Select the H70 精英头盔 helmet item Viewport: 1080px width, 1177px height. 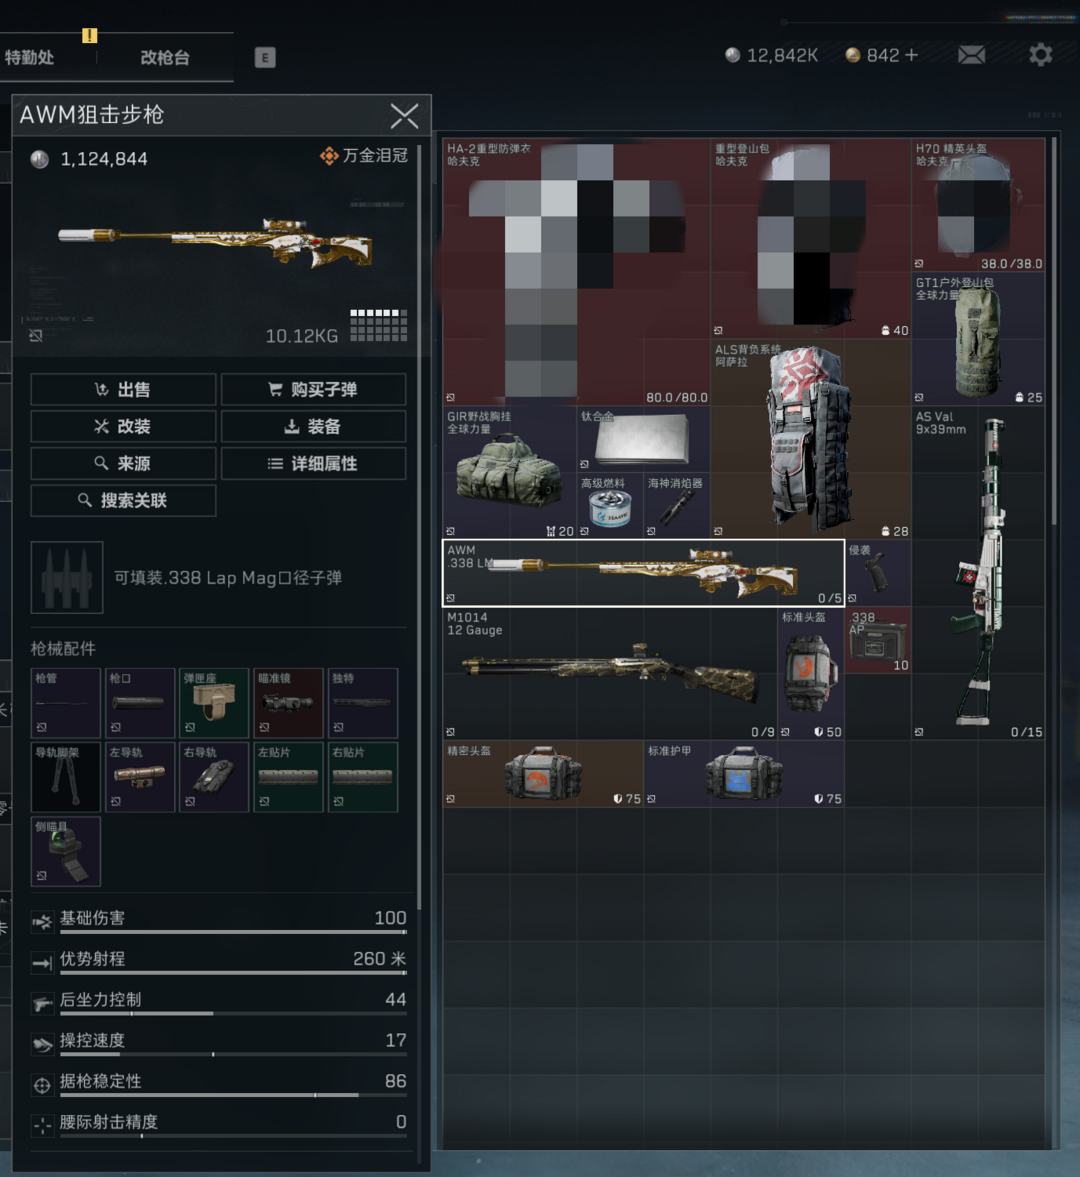pyautogui.click(x=978, y=205)
